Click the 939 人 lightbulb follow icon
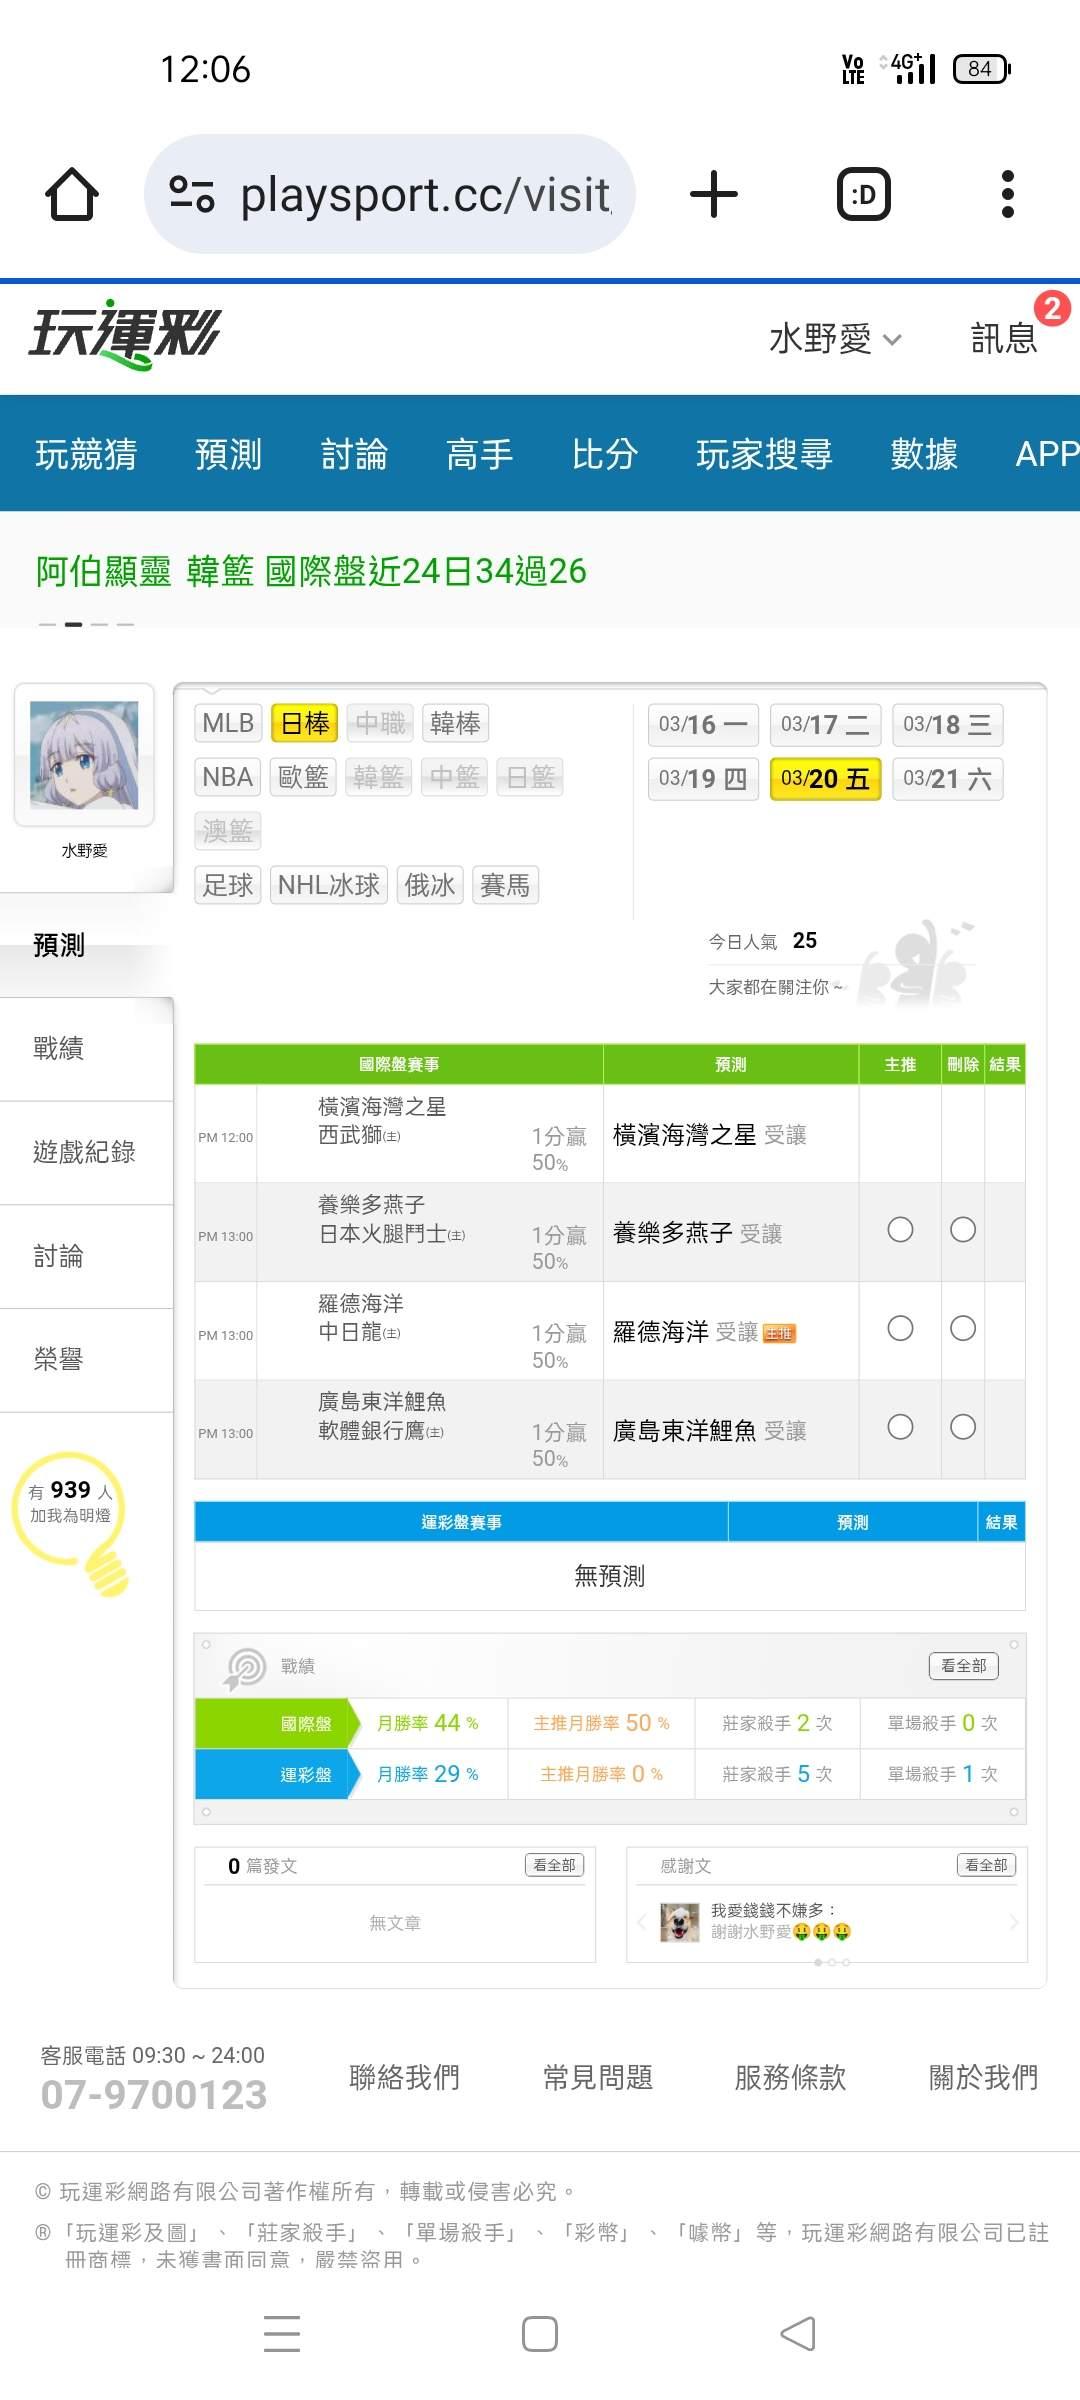The height and width of the screenshot is (2400, 1080). pyautogui.click(x=72, y=1523)
